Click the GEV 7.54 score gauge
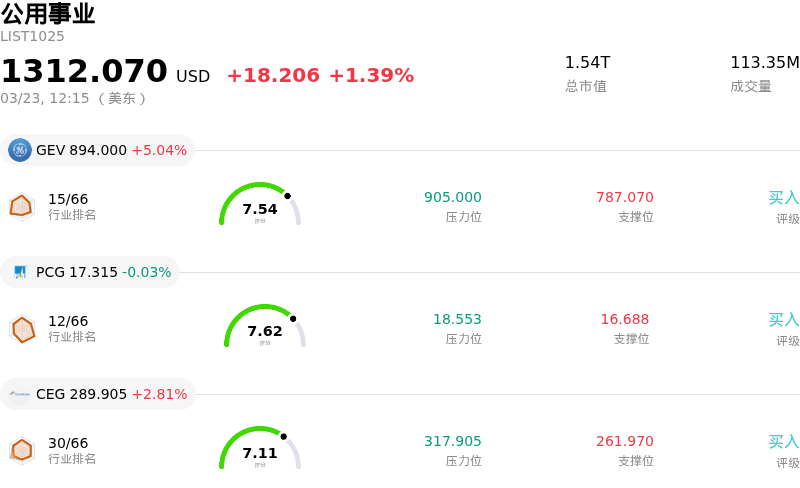The width and height of the screenshot is (800, 488). click(x=260, y=207)
